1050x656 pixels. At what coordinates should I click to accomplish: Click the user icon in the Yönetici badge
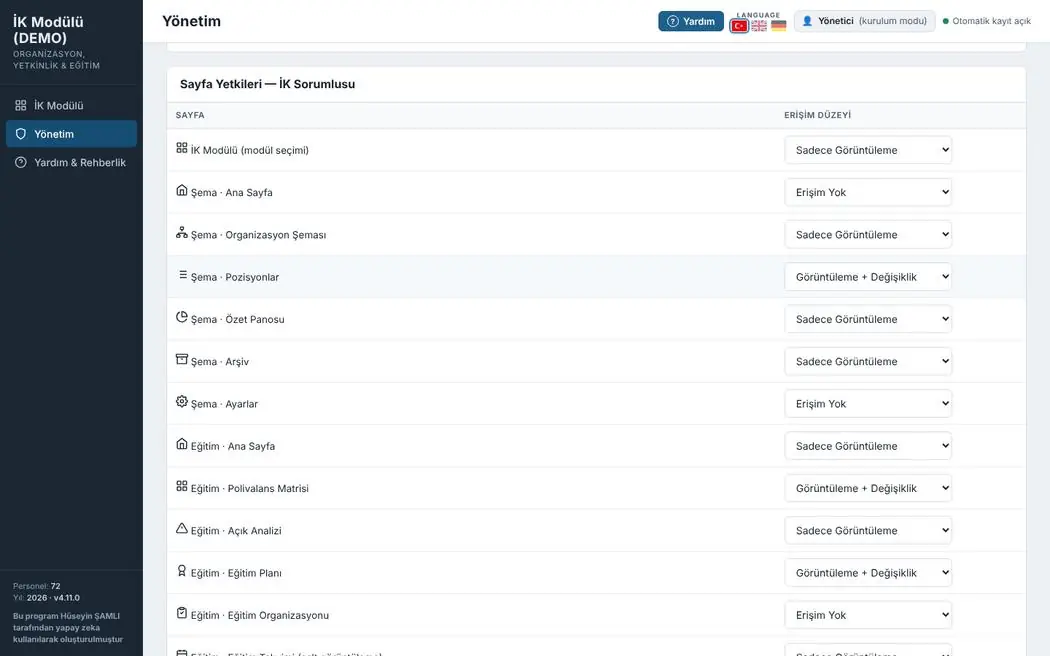(x=807, y=21)
